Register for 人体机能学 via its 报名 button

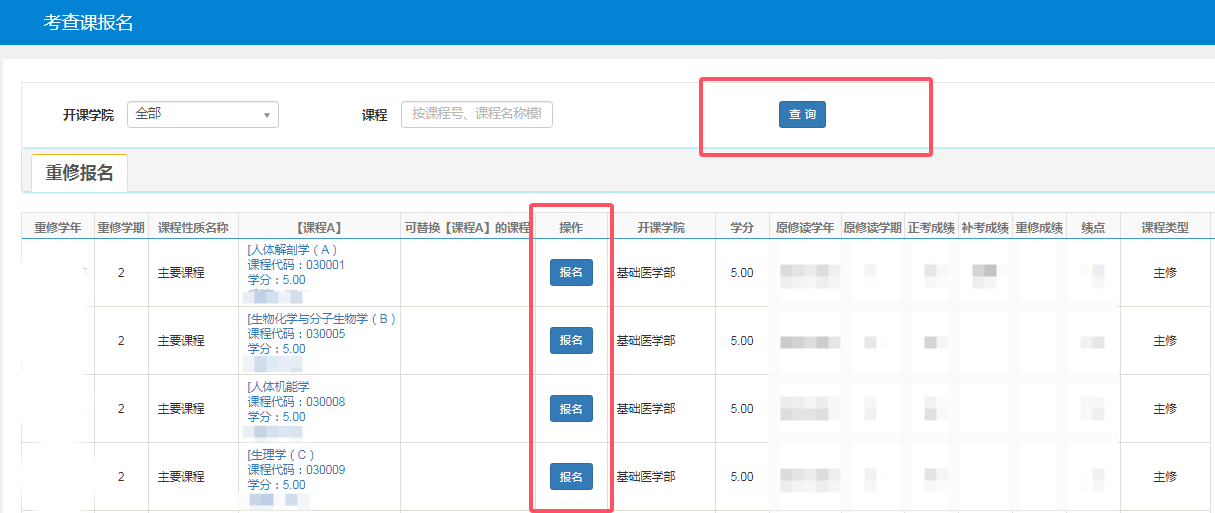[x=571, y=409]
